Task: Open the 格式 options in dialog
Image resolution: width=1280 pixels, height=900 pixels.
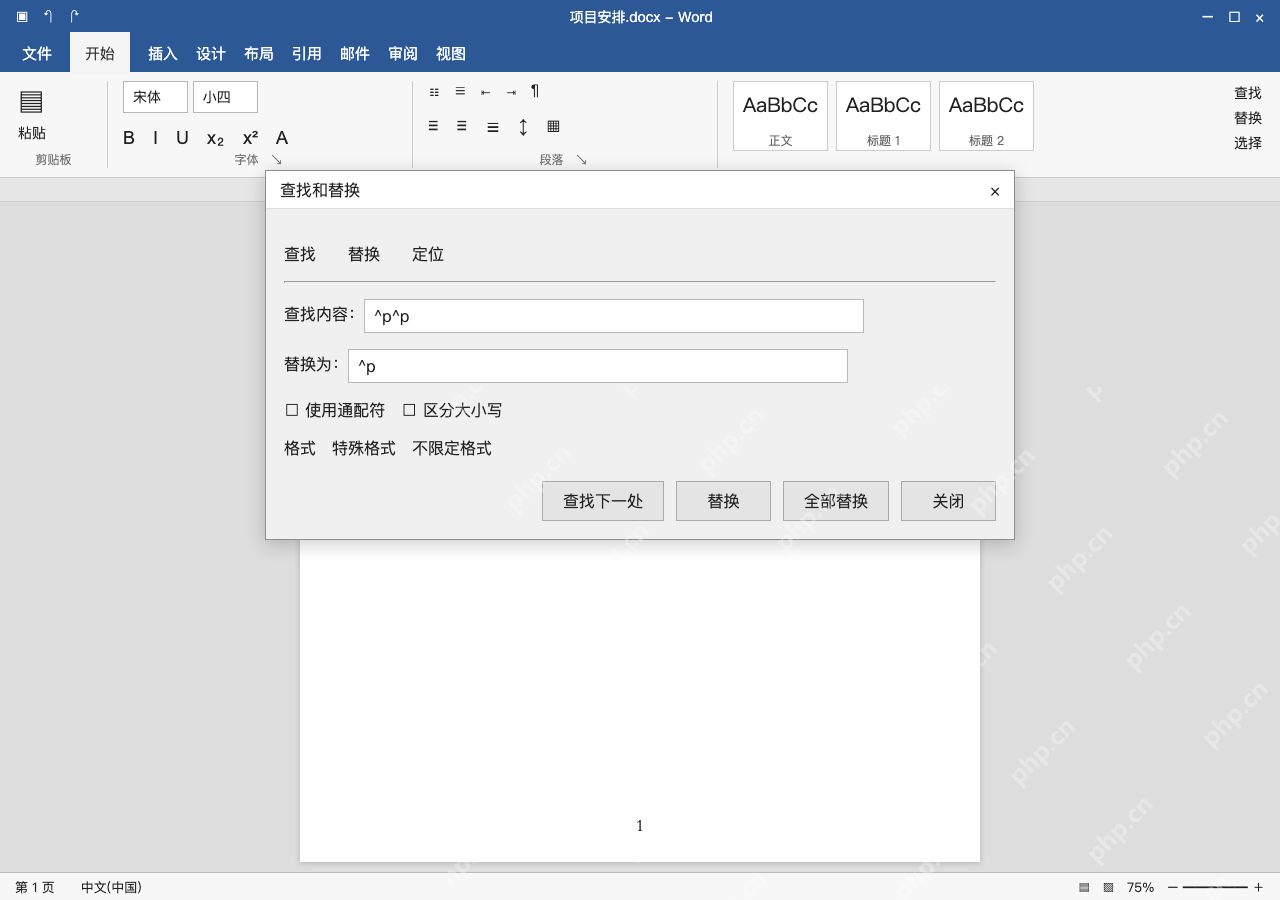Action: (300, 448)
